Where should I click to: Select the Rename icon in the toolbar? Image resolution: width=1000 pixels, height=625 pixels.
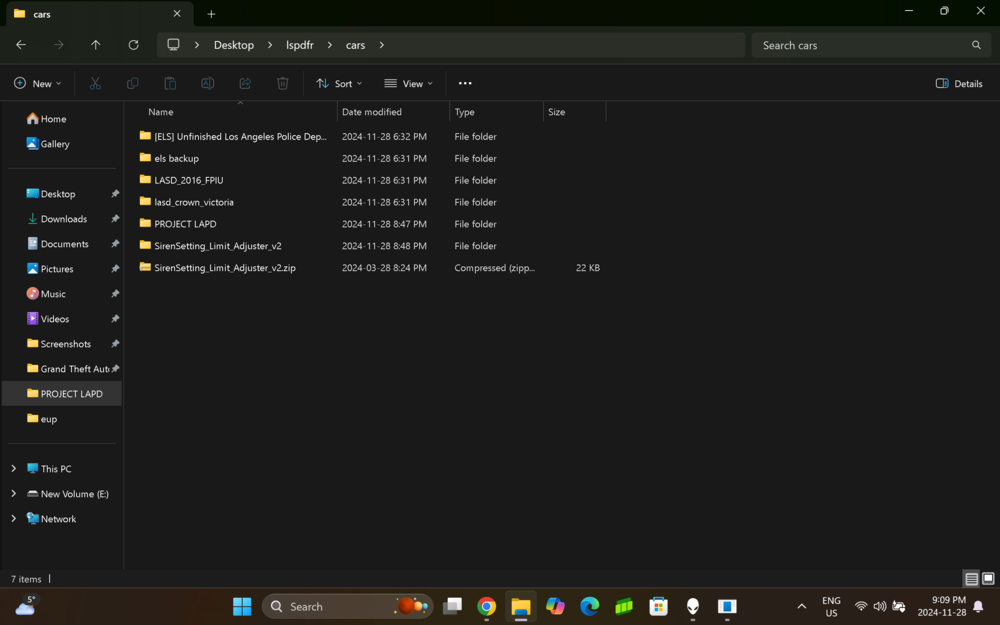pyautogui.click(x=208, y=83)
